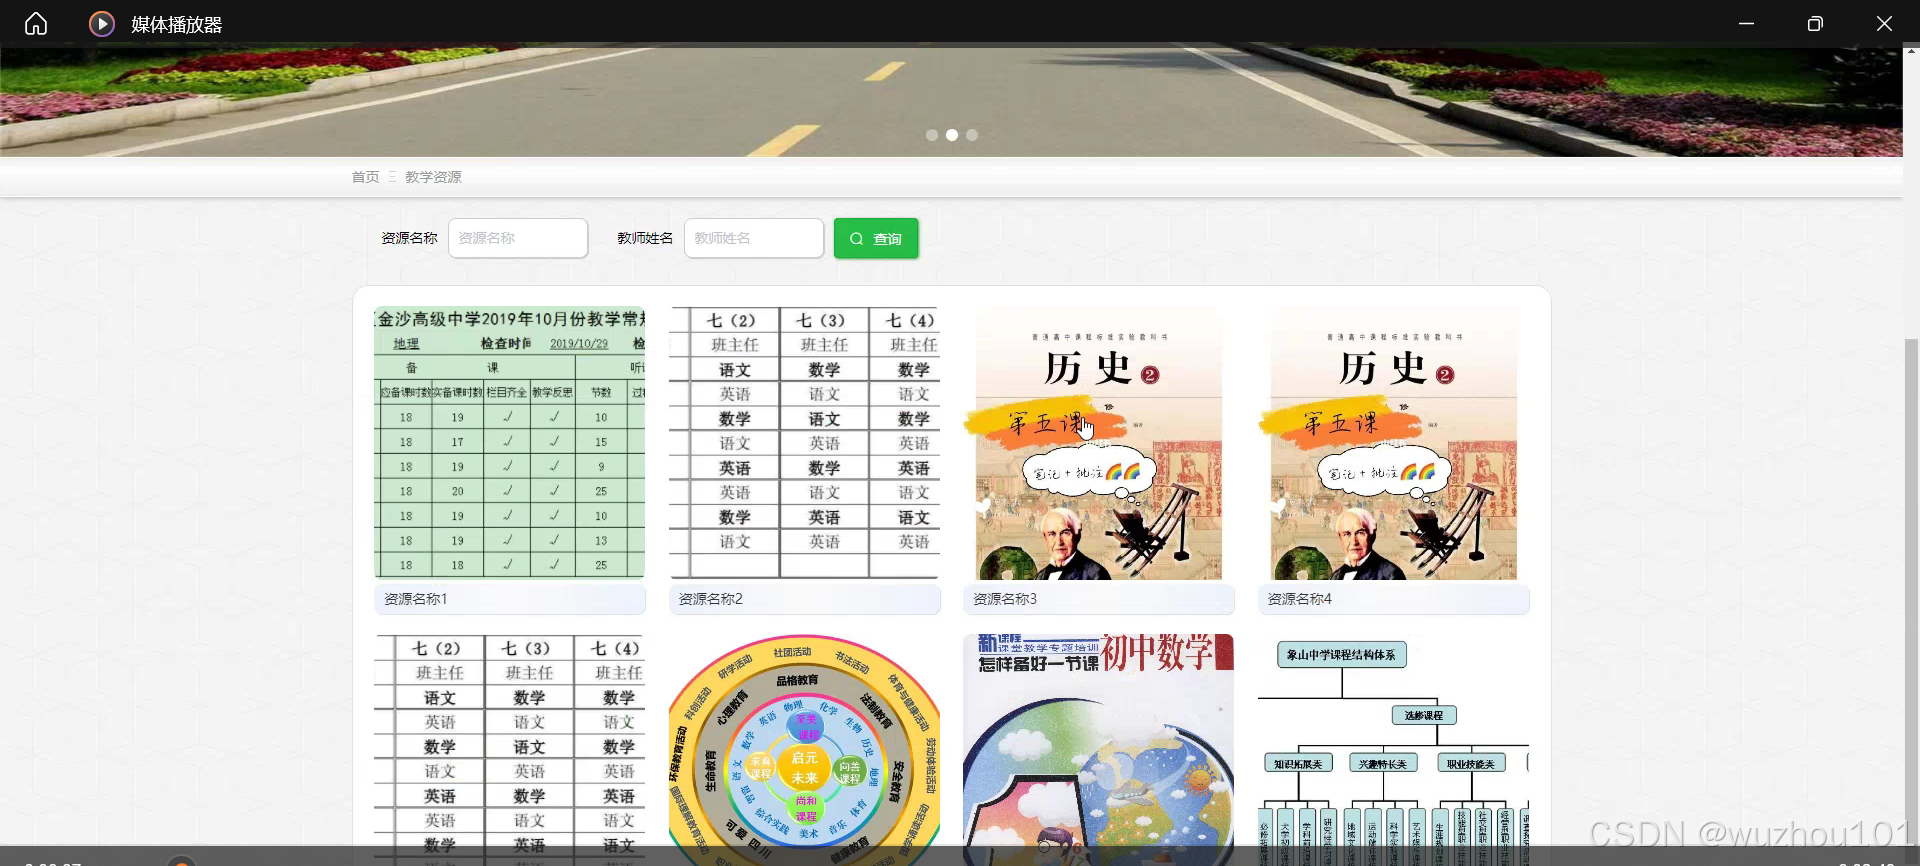The image size is (1920, 866).
Task: Open the 资源名称1 green spreadsheet thumbnail
Action: coord(510,443)
